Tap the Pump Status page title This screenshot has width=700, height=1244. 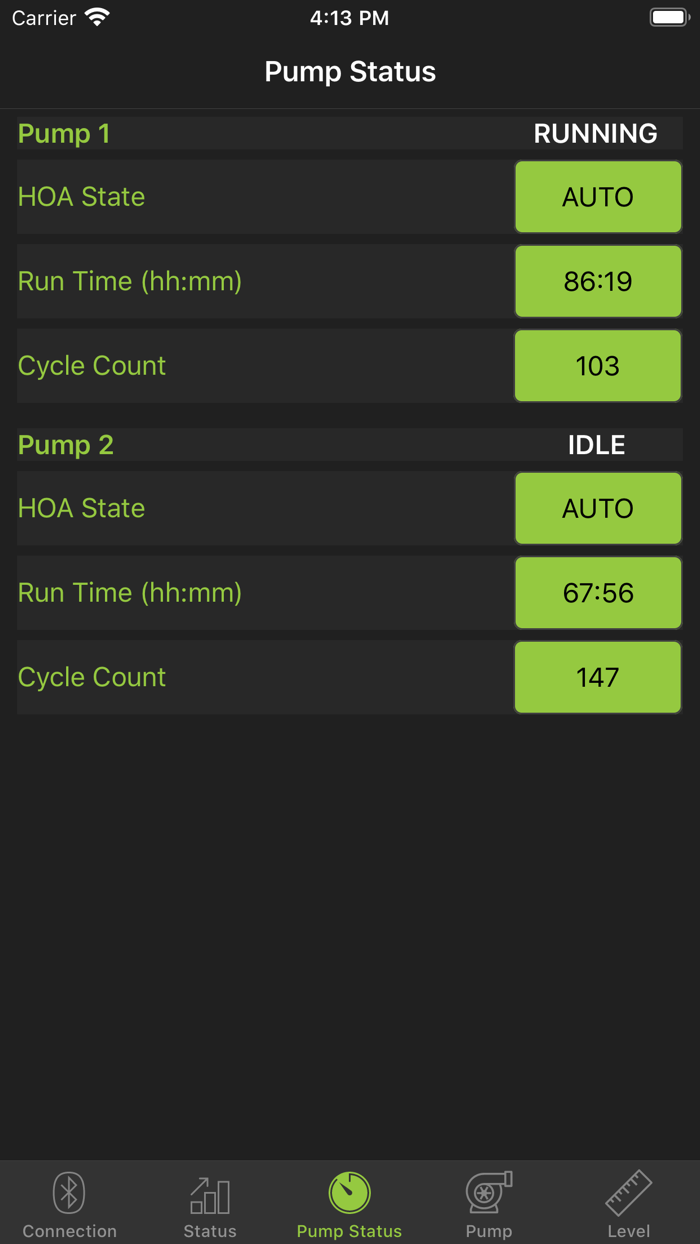[350, 72]
